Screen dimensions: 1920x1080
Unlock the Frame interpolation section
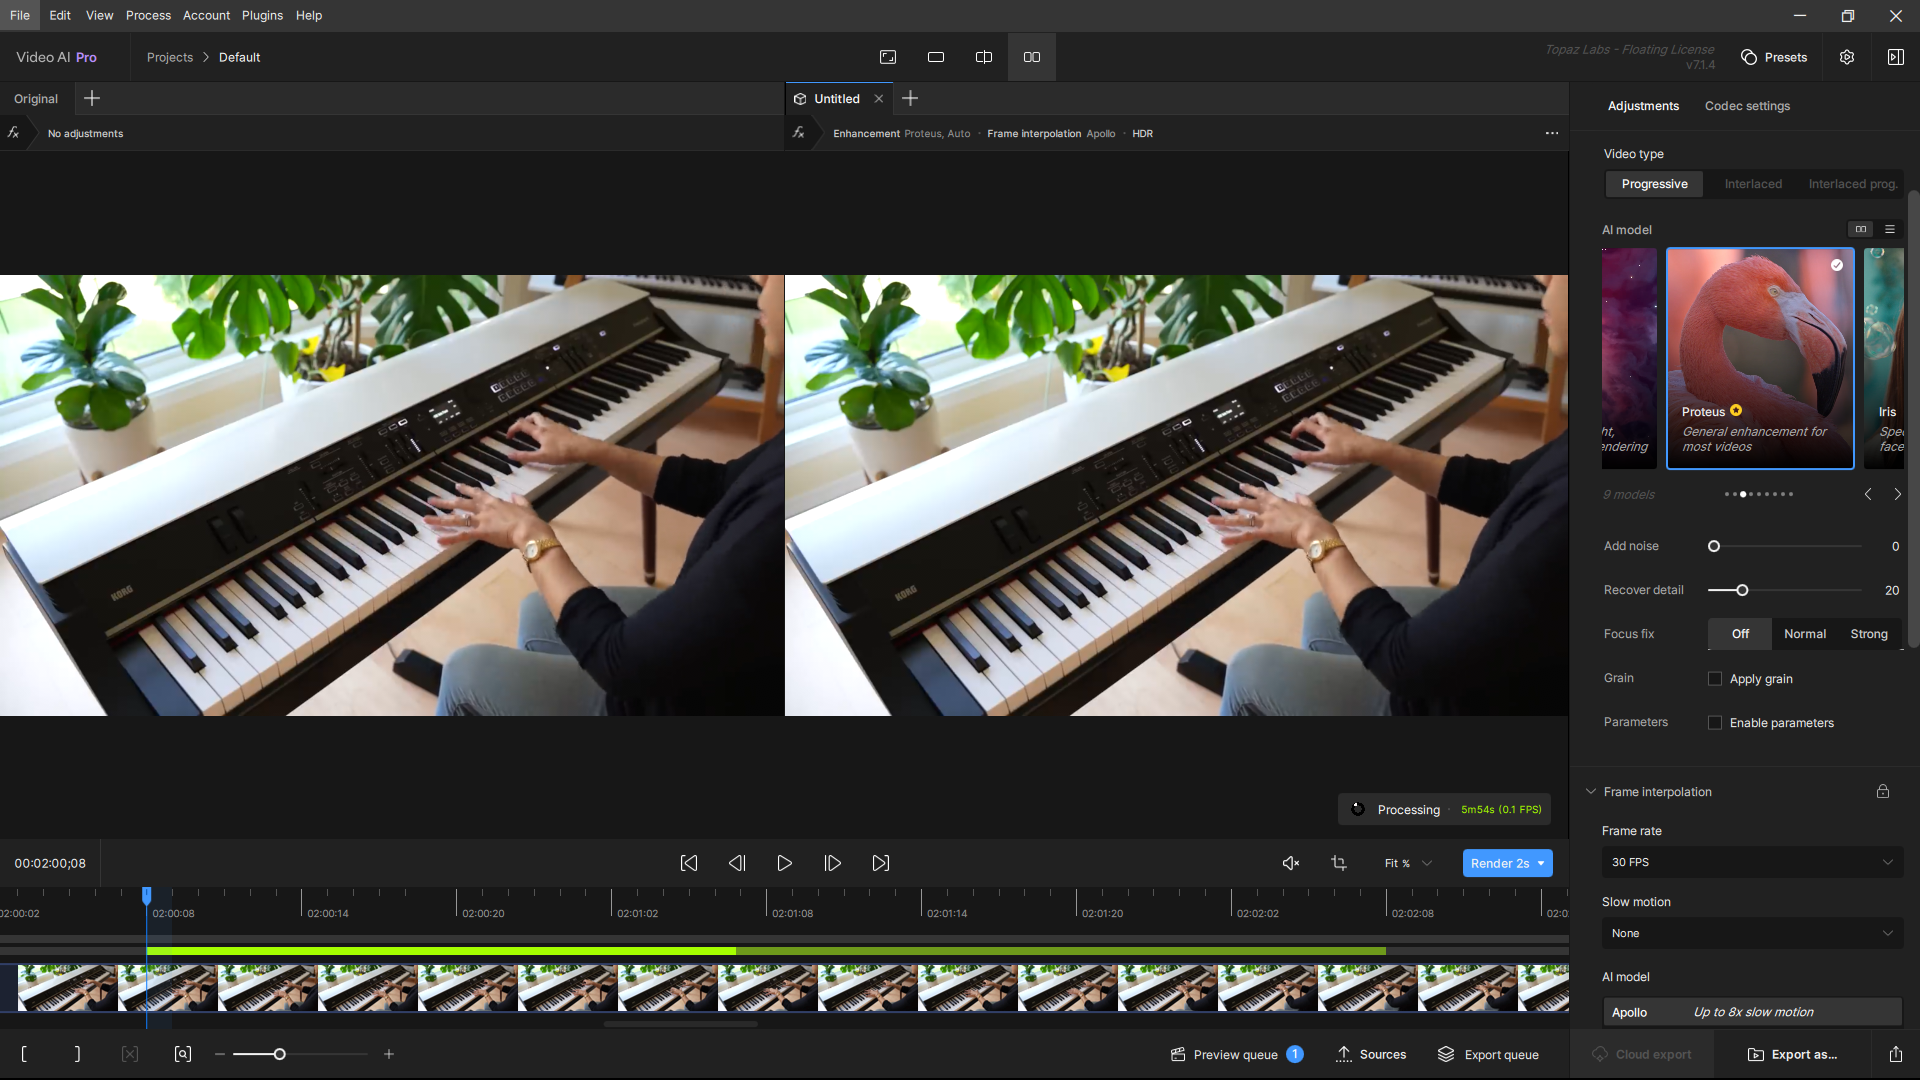pyautogui.click(x=1883, y=791)
